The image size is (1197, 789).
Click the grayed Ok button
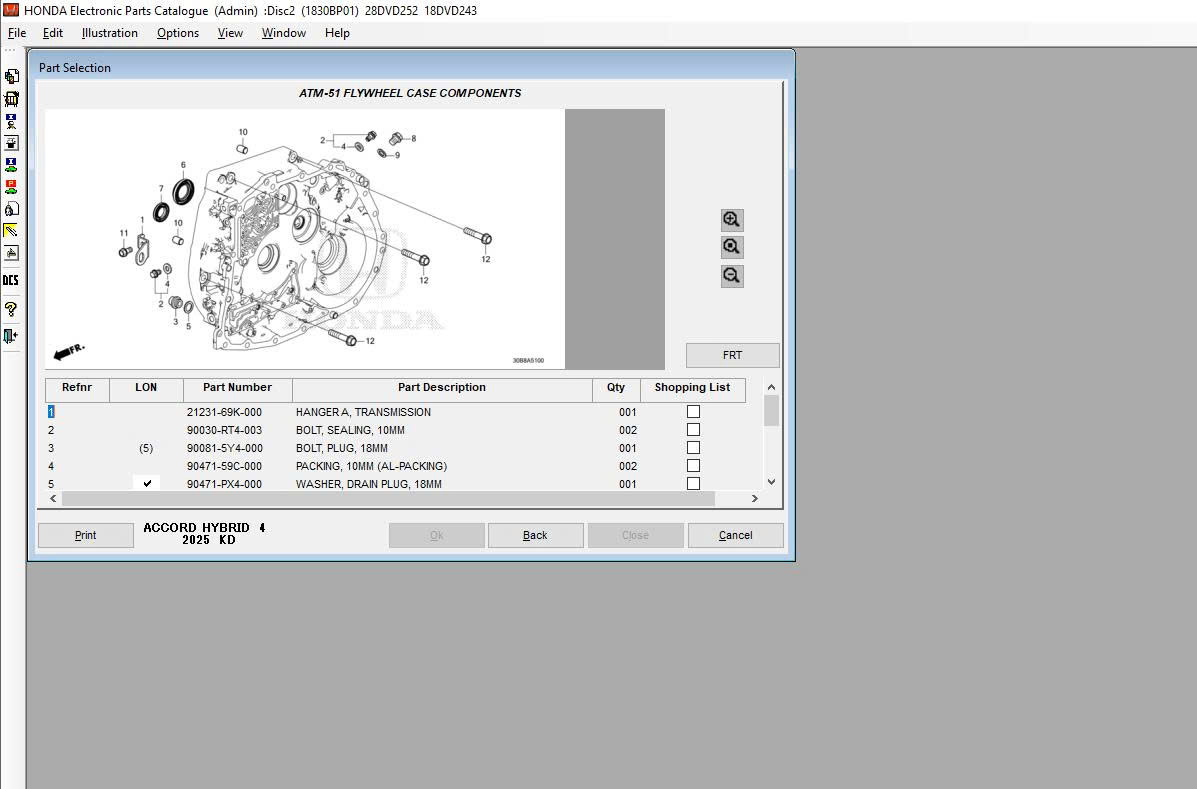(x=437, y=535)
